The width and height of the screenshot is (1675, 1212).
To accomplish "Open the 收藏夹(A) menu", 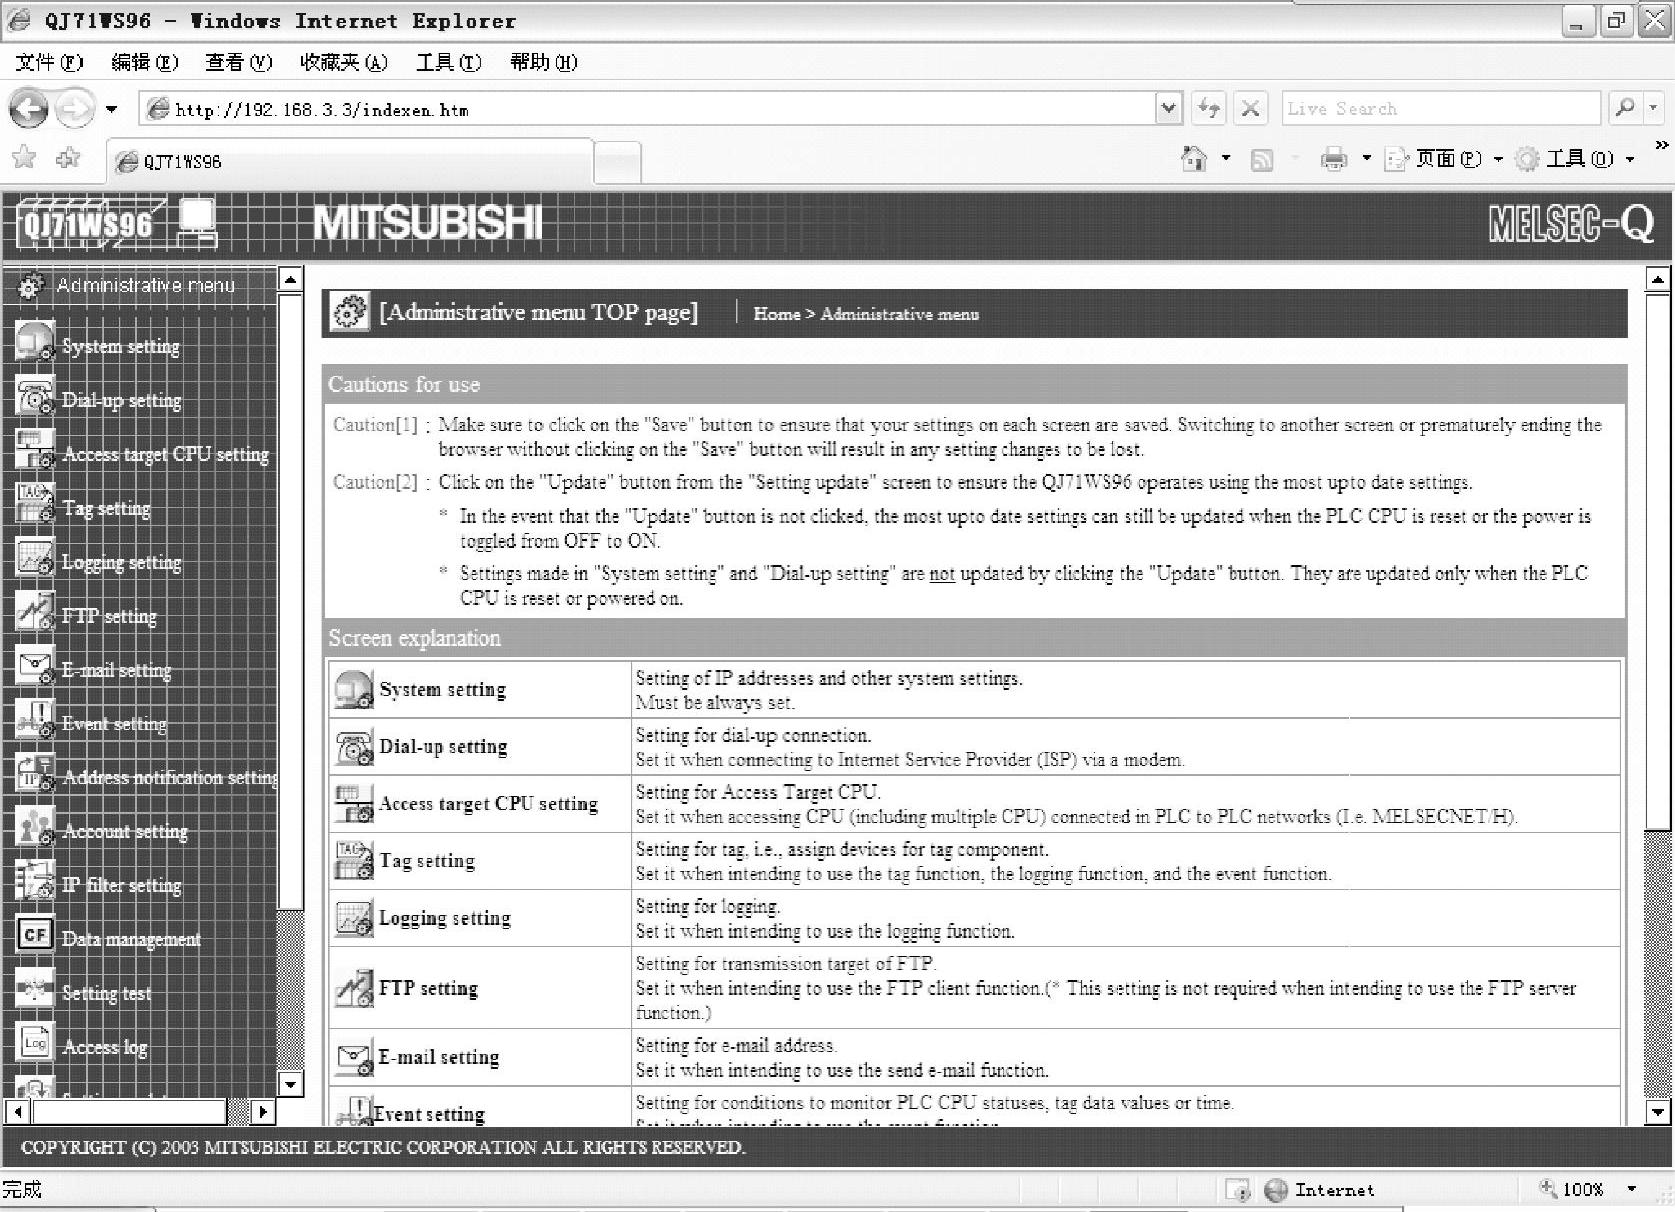I will [x=344, y=62].
